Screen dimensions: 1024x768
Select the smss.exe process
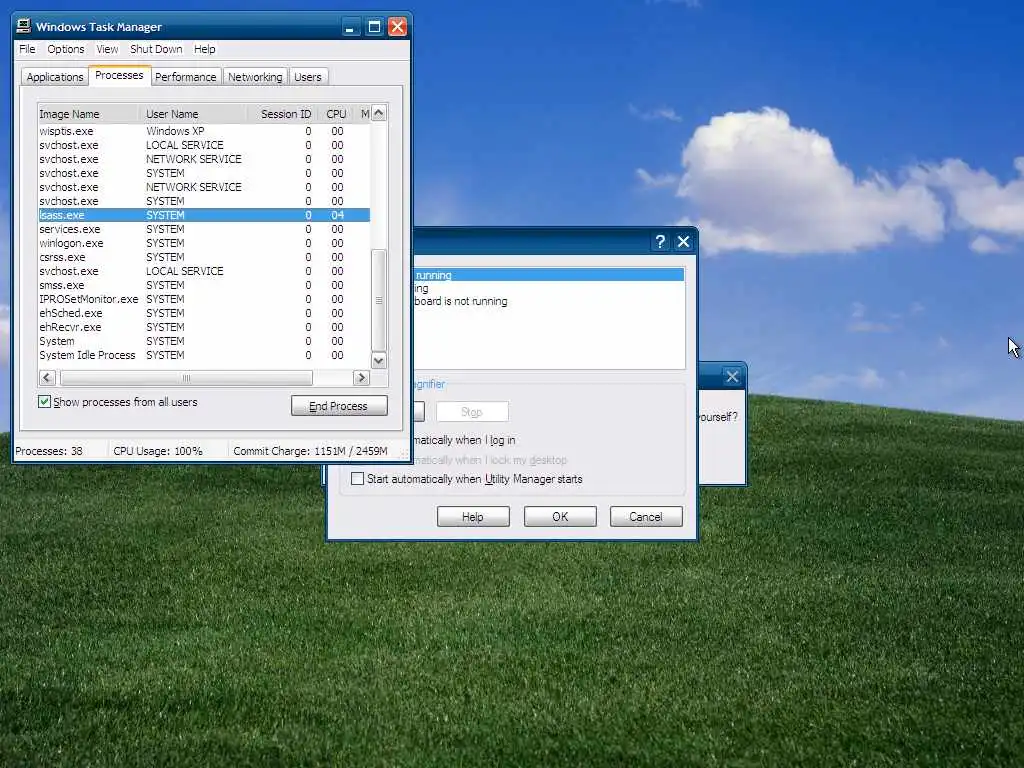pos(204,285)
